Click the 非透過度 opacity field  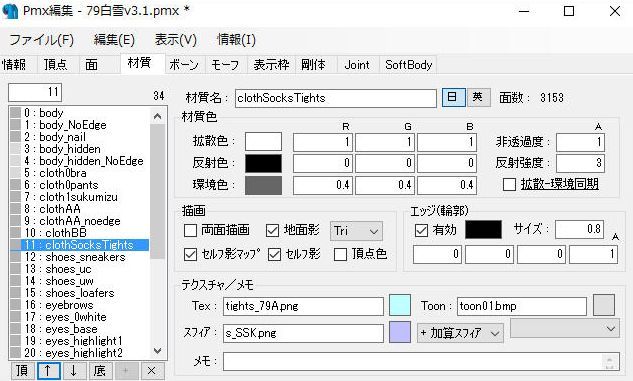pos(580,142)
